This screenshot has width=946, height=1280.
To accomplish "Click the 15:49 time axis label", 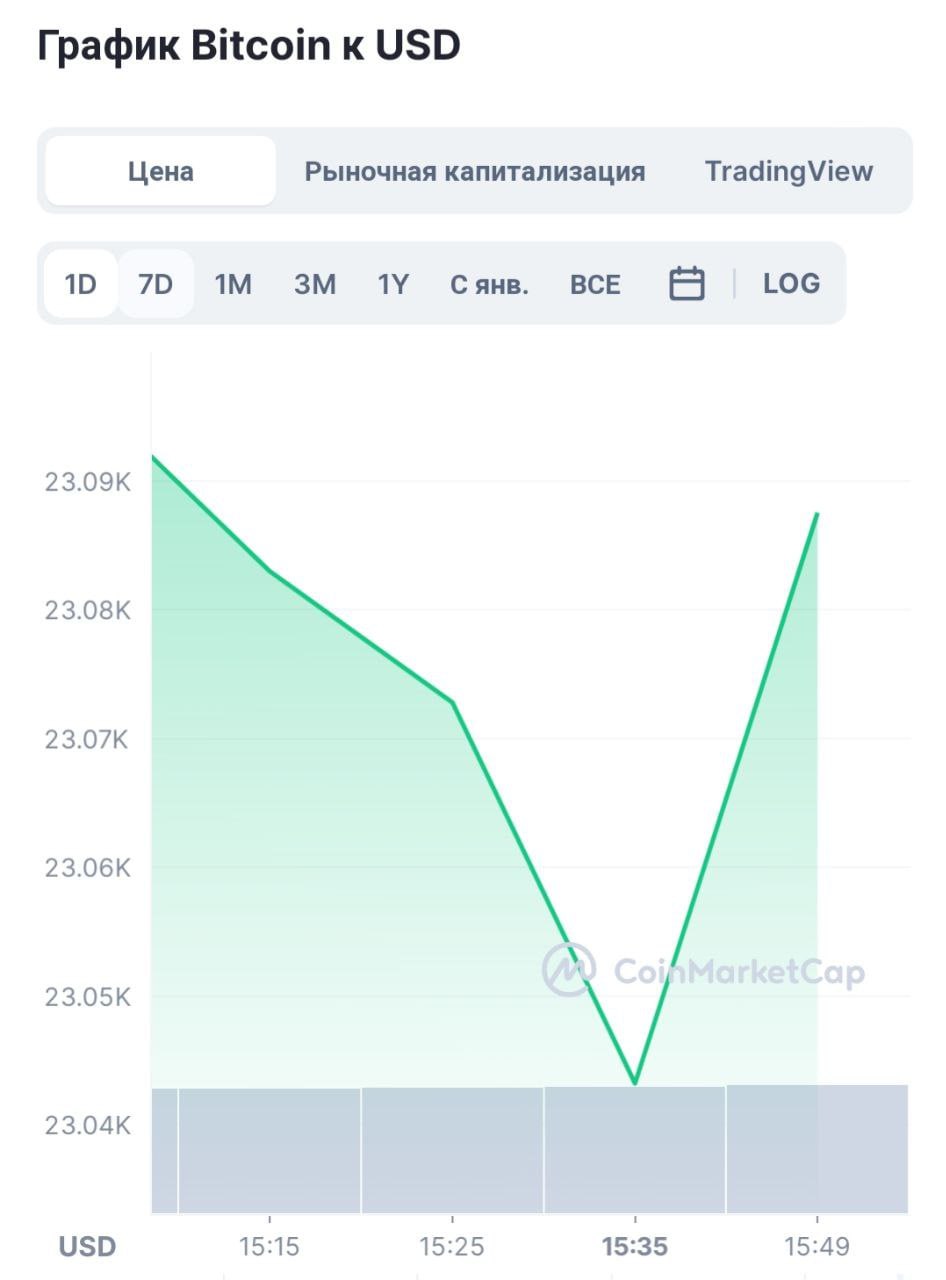I will [818, 1246].
